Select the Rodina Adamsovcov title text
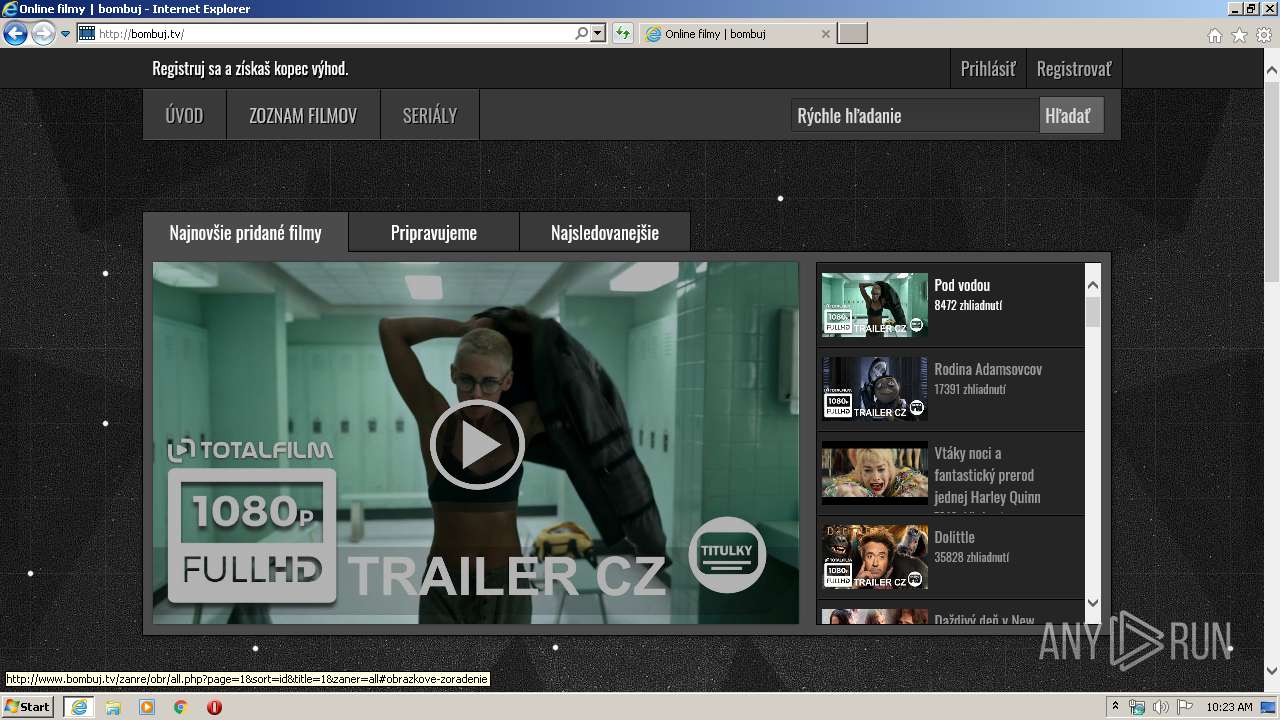 coord(988,369)
